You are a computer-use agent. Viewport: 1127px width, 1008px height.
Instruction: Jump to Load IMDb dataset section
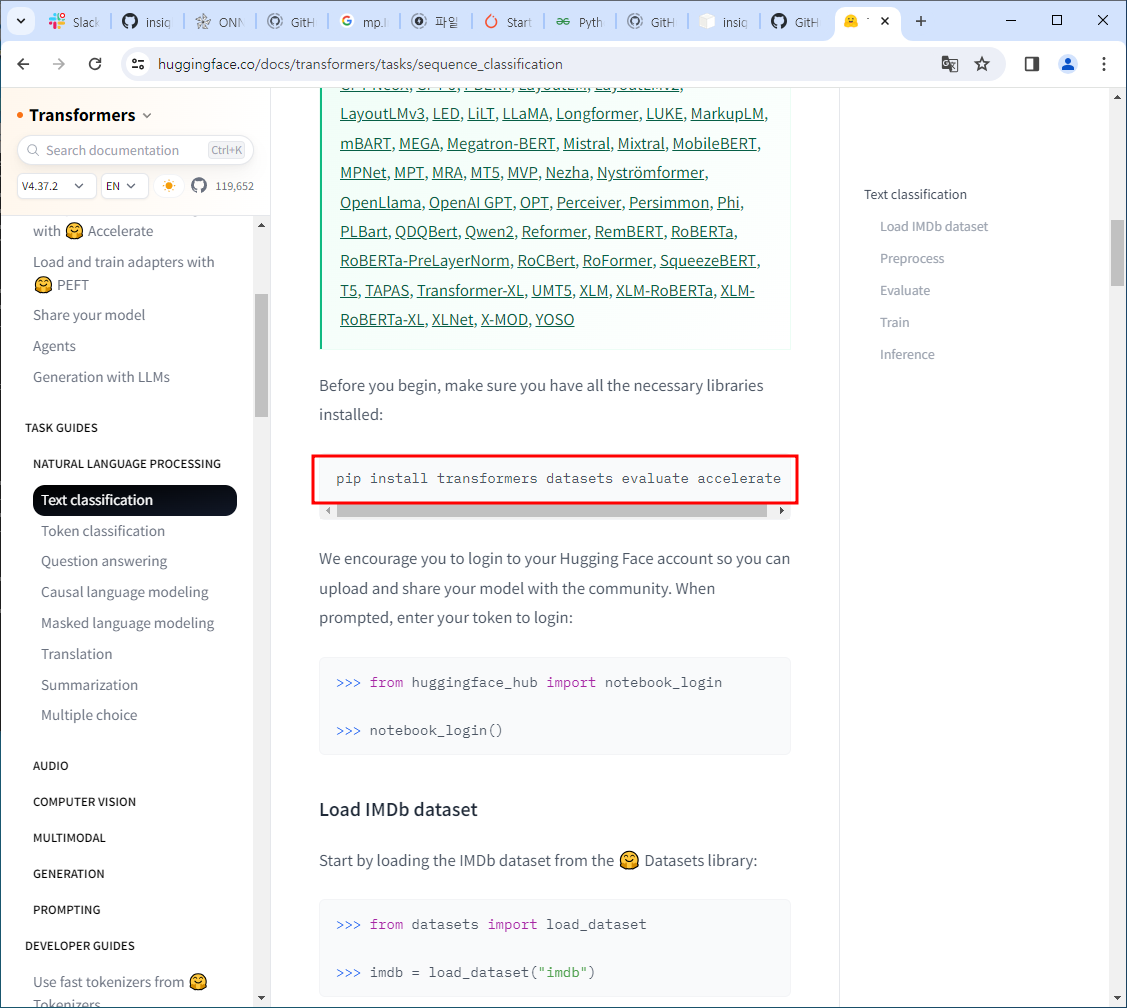[934, 226]
